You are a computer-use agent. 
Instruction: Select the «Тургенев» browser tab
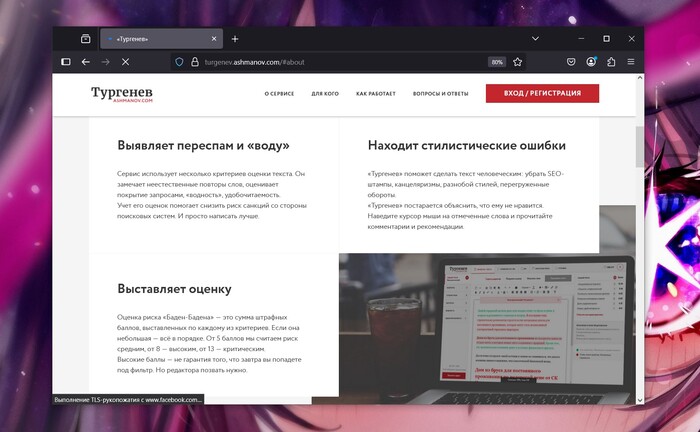coord(161,39)
